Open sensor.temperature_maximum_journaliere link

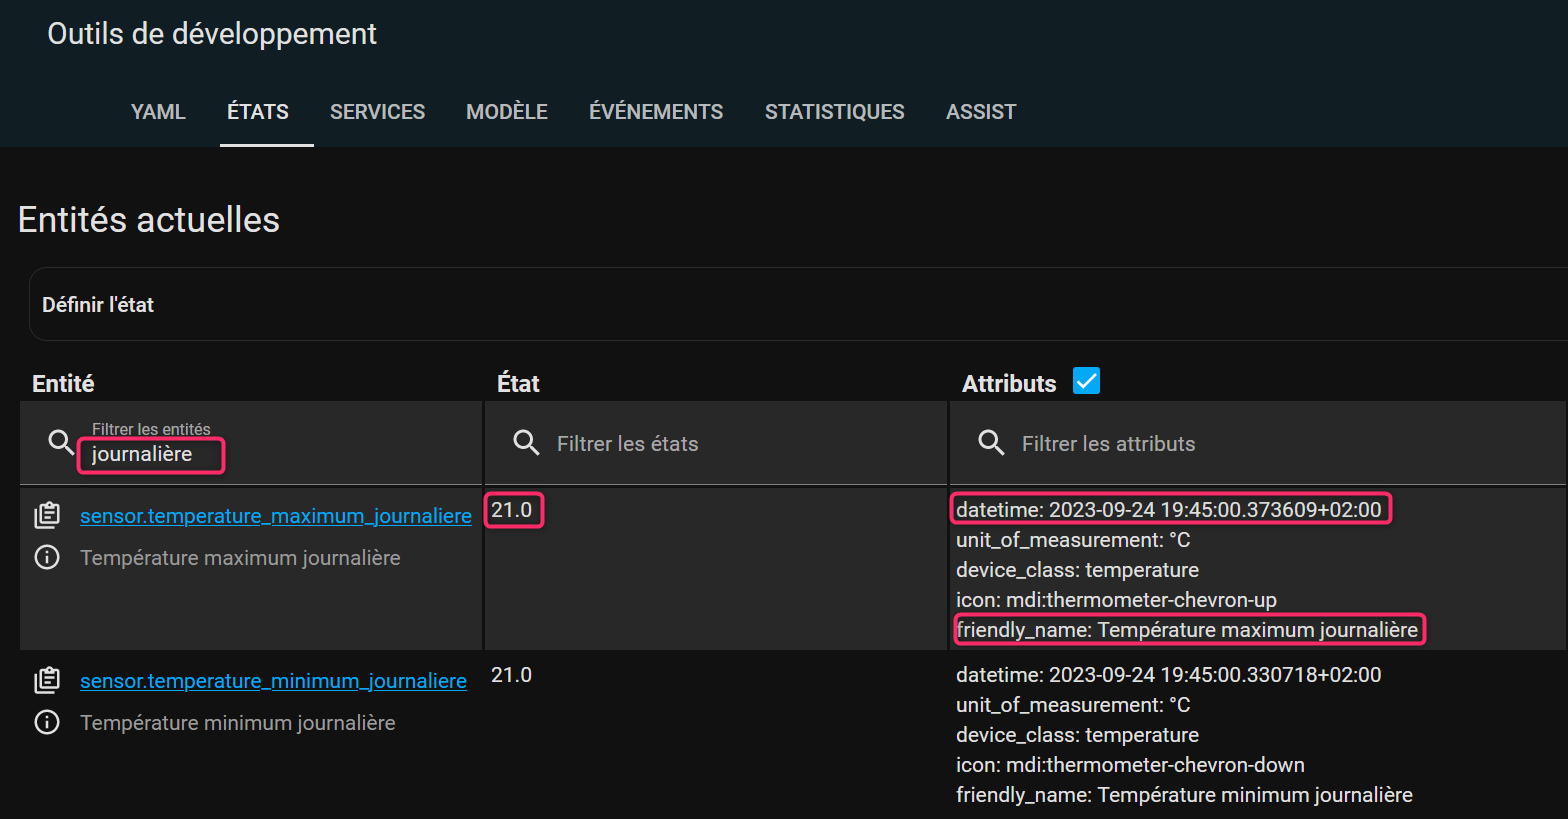[275, 516]
